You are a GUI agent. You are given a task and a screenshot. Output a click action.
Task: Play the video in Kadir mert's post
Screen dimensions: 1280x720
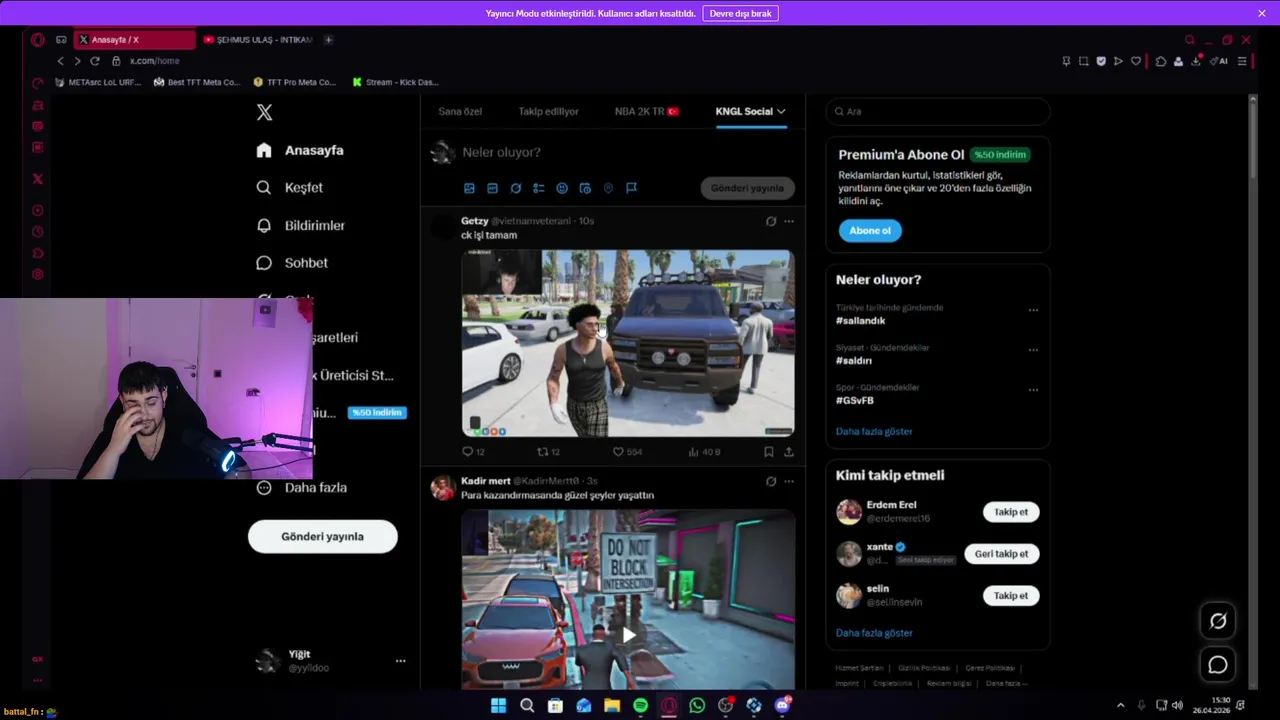point(628,634)
